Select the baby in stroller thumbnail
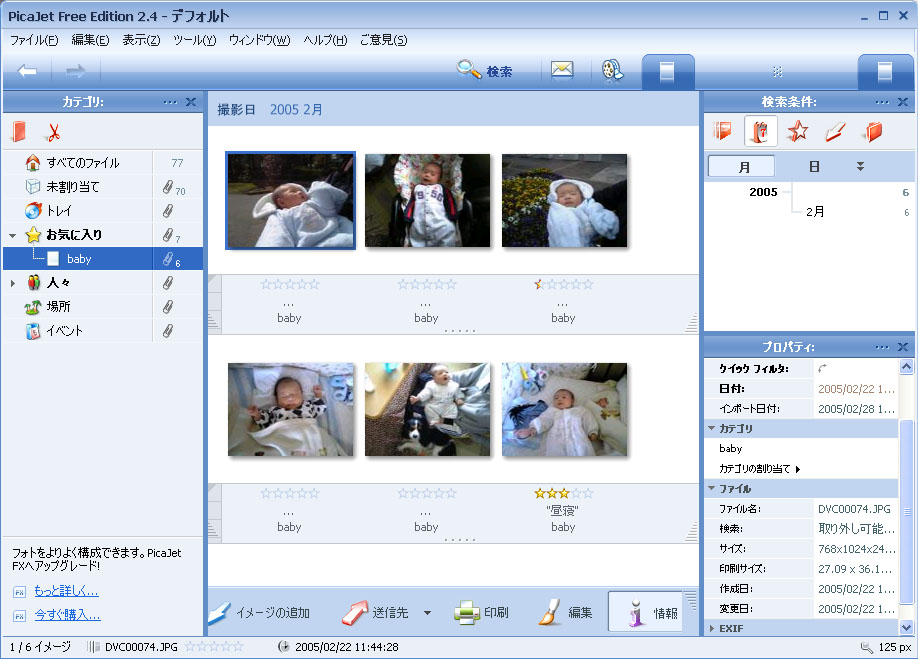This screenshot has width=918, height=659. point(427,200)
